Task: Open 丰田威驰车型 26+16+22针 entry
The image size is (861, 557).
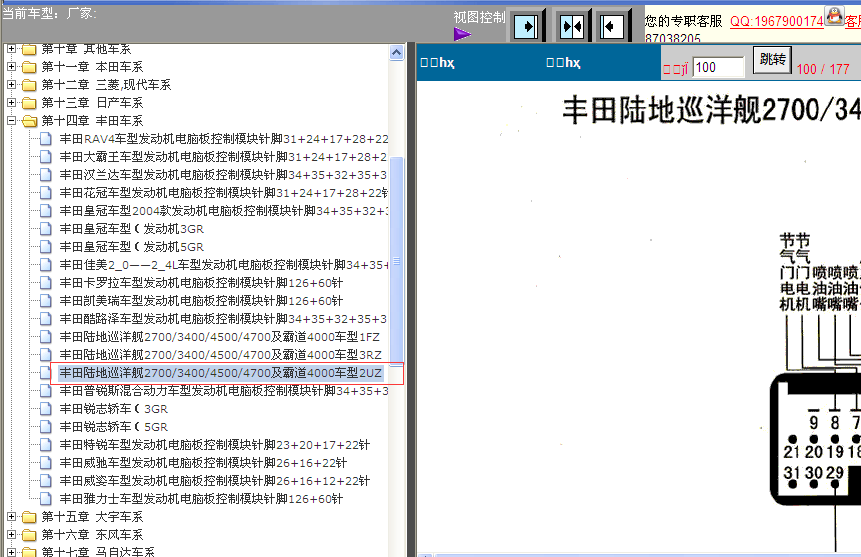Action: [x=203, y=463]
